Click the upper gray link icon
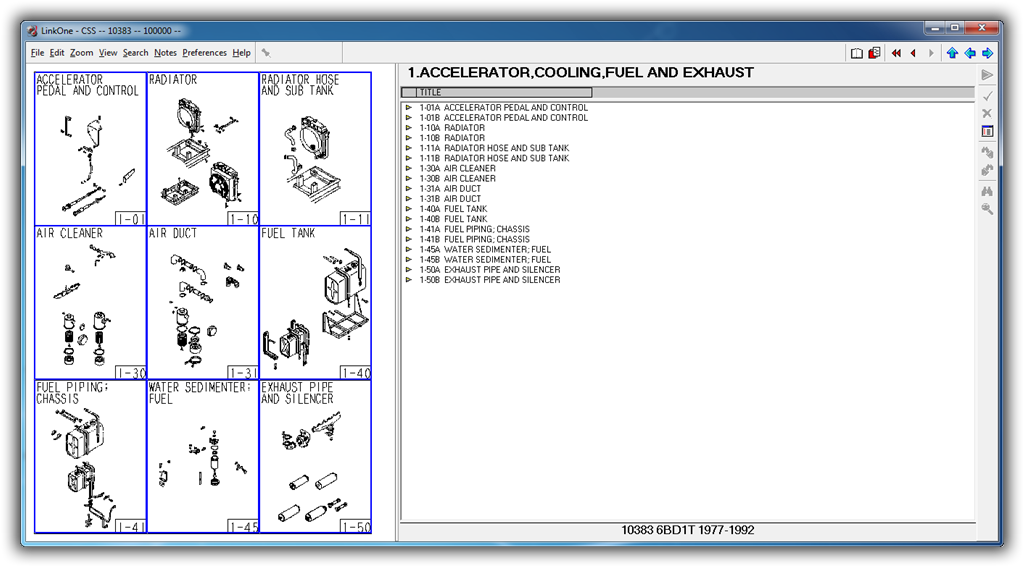The height and width of the screenshot is (567, 1024). (987, 152)
